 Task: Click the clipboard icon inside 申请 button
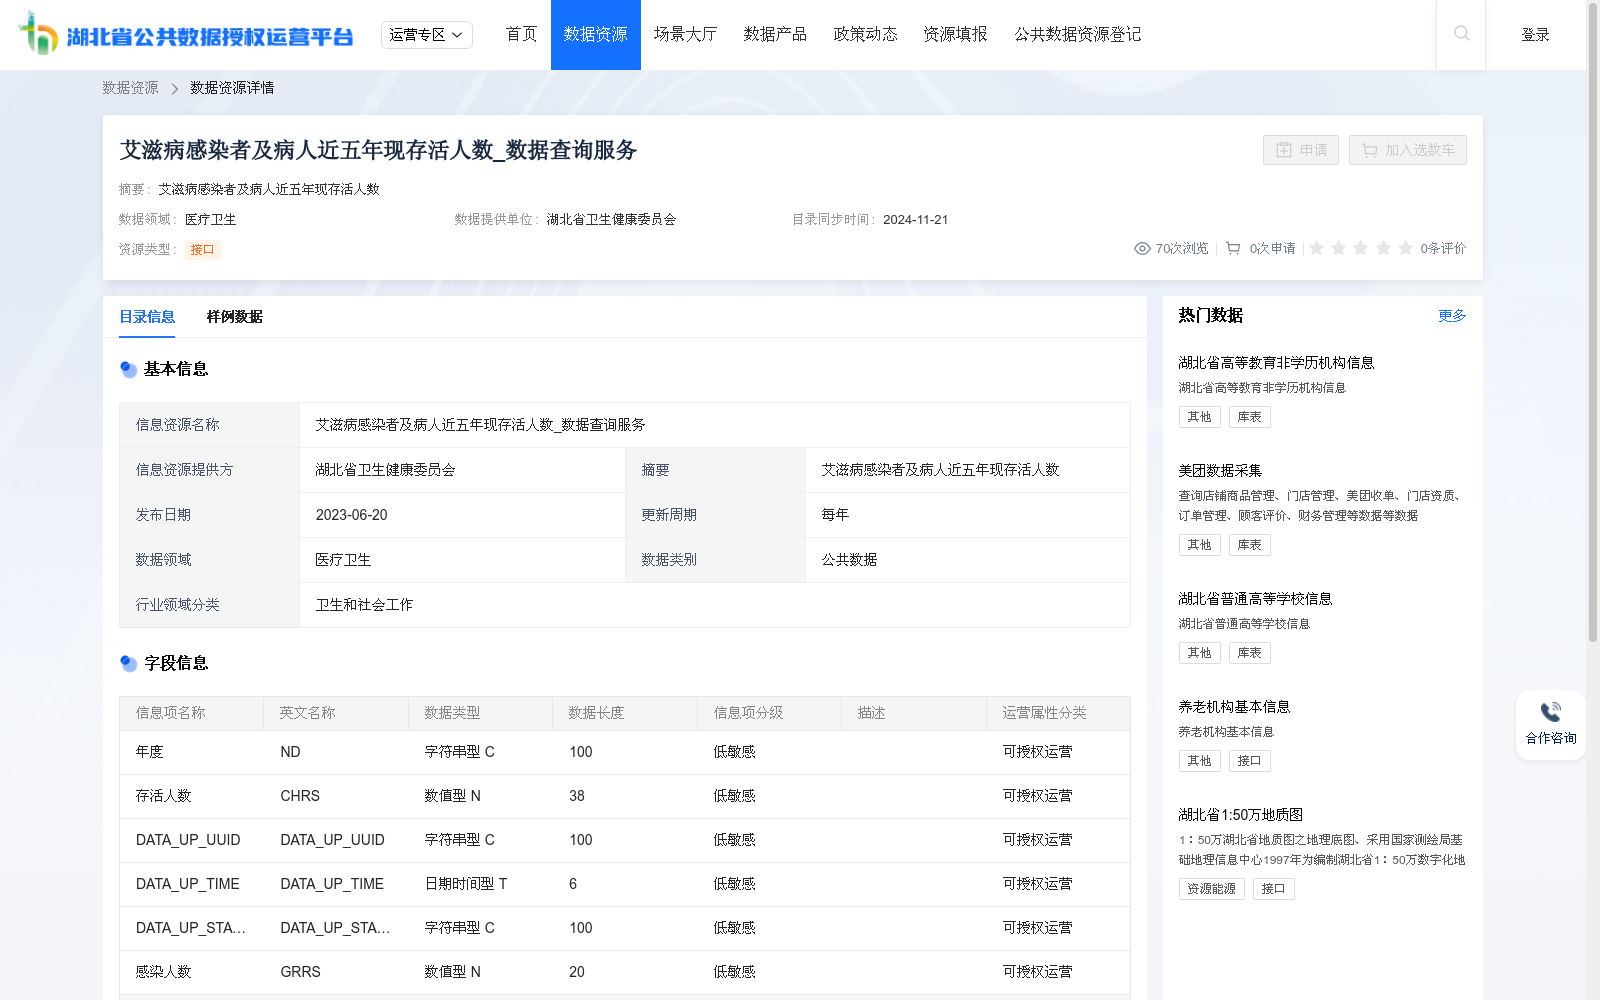coord(1284,150)
